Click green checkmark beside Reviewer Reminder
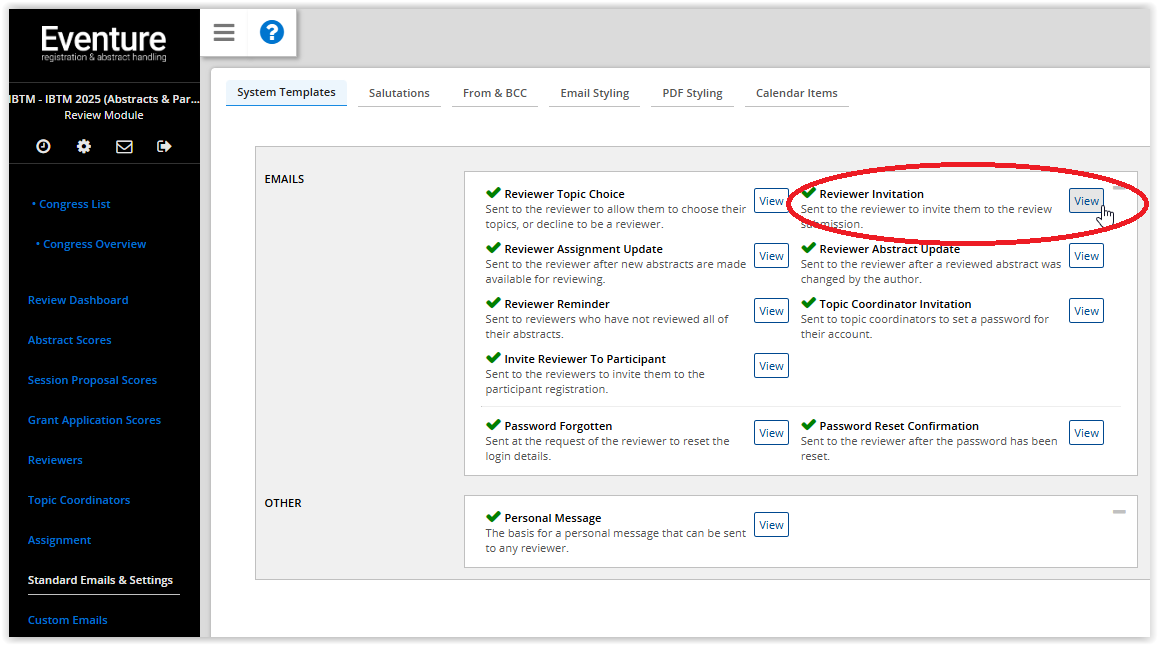This screenshot has height=645, width=1158. [493, 303]
